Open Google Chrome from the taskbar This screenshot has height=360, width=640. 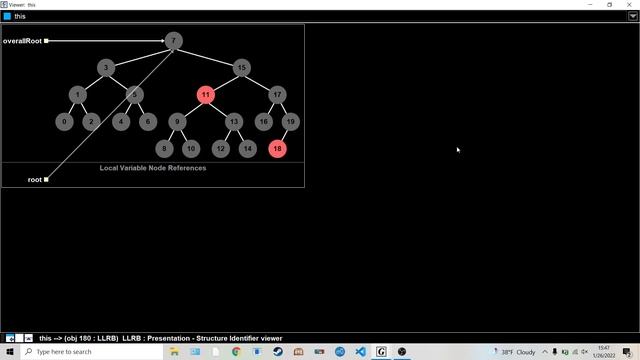coord(236,351)
